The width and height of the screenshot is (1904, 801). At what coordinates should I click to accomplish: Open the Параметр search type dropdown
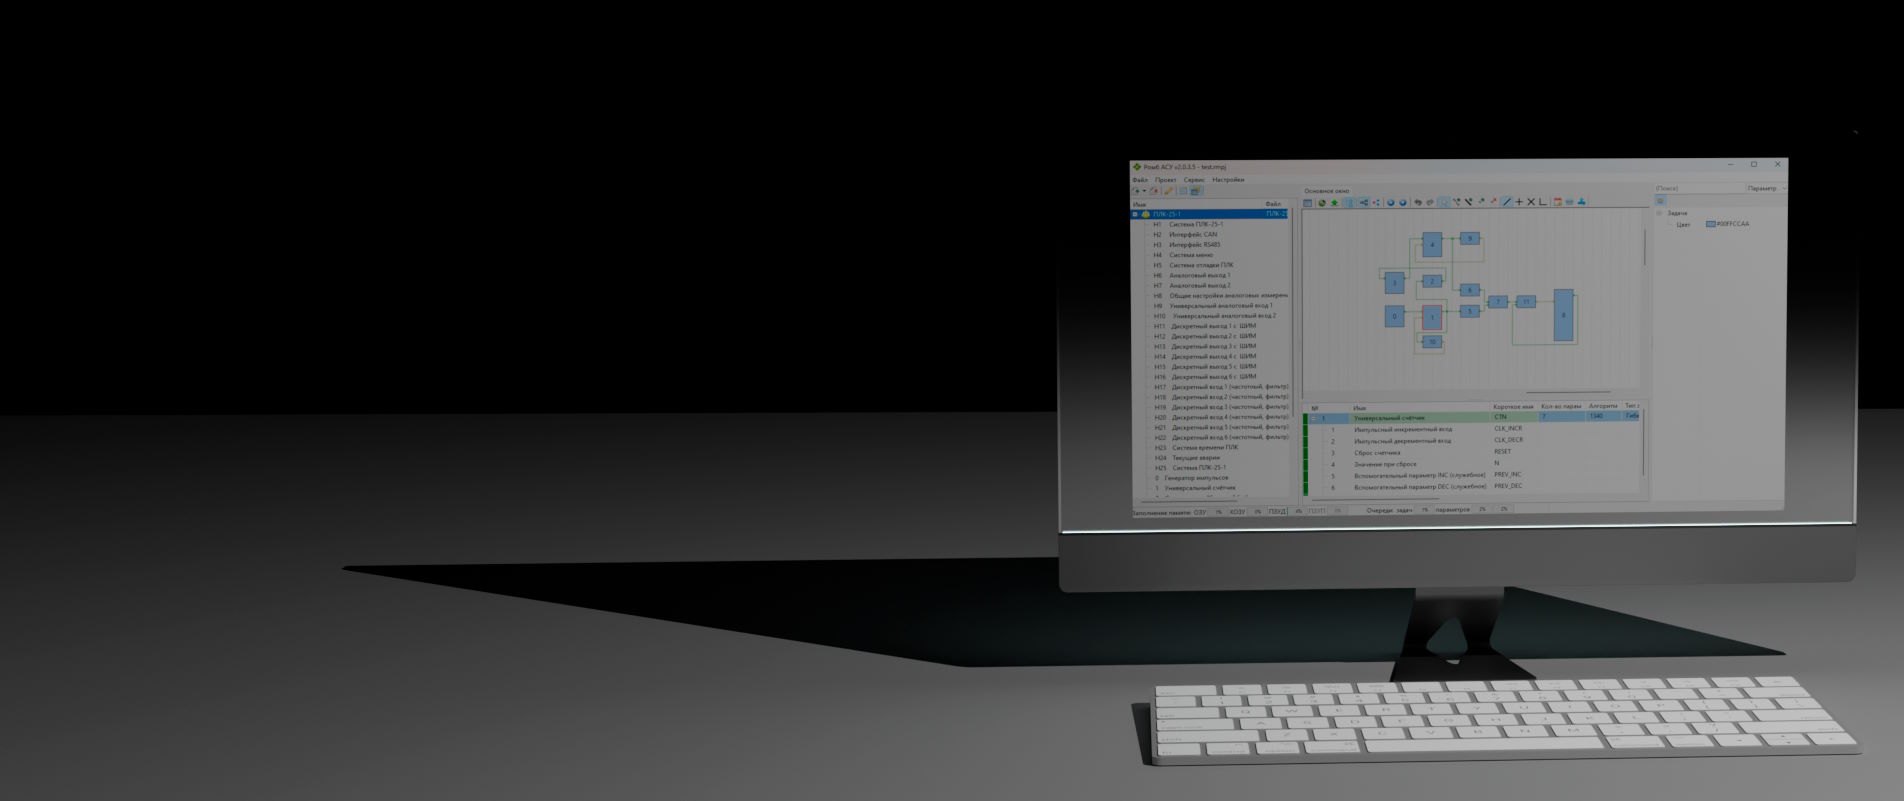(x=1784, y=188)
